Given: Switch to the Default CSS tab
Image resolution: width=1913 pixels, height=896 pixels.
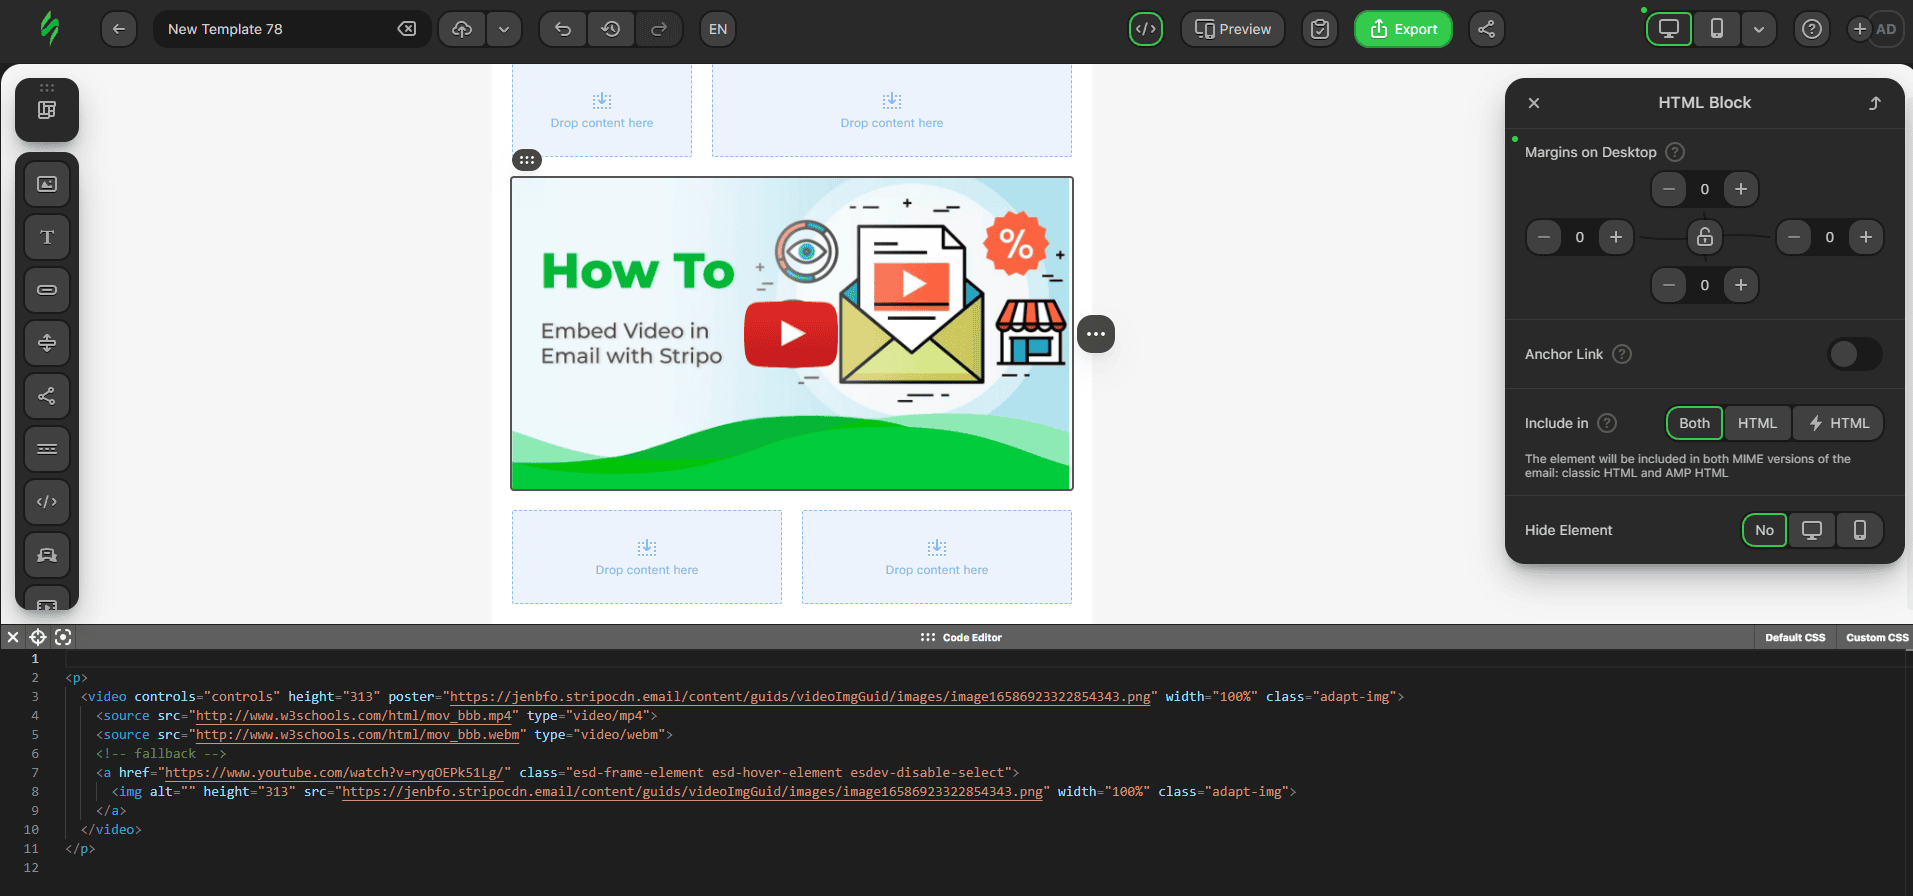Looking at the screenshot, I should [1795, 637].
